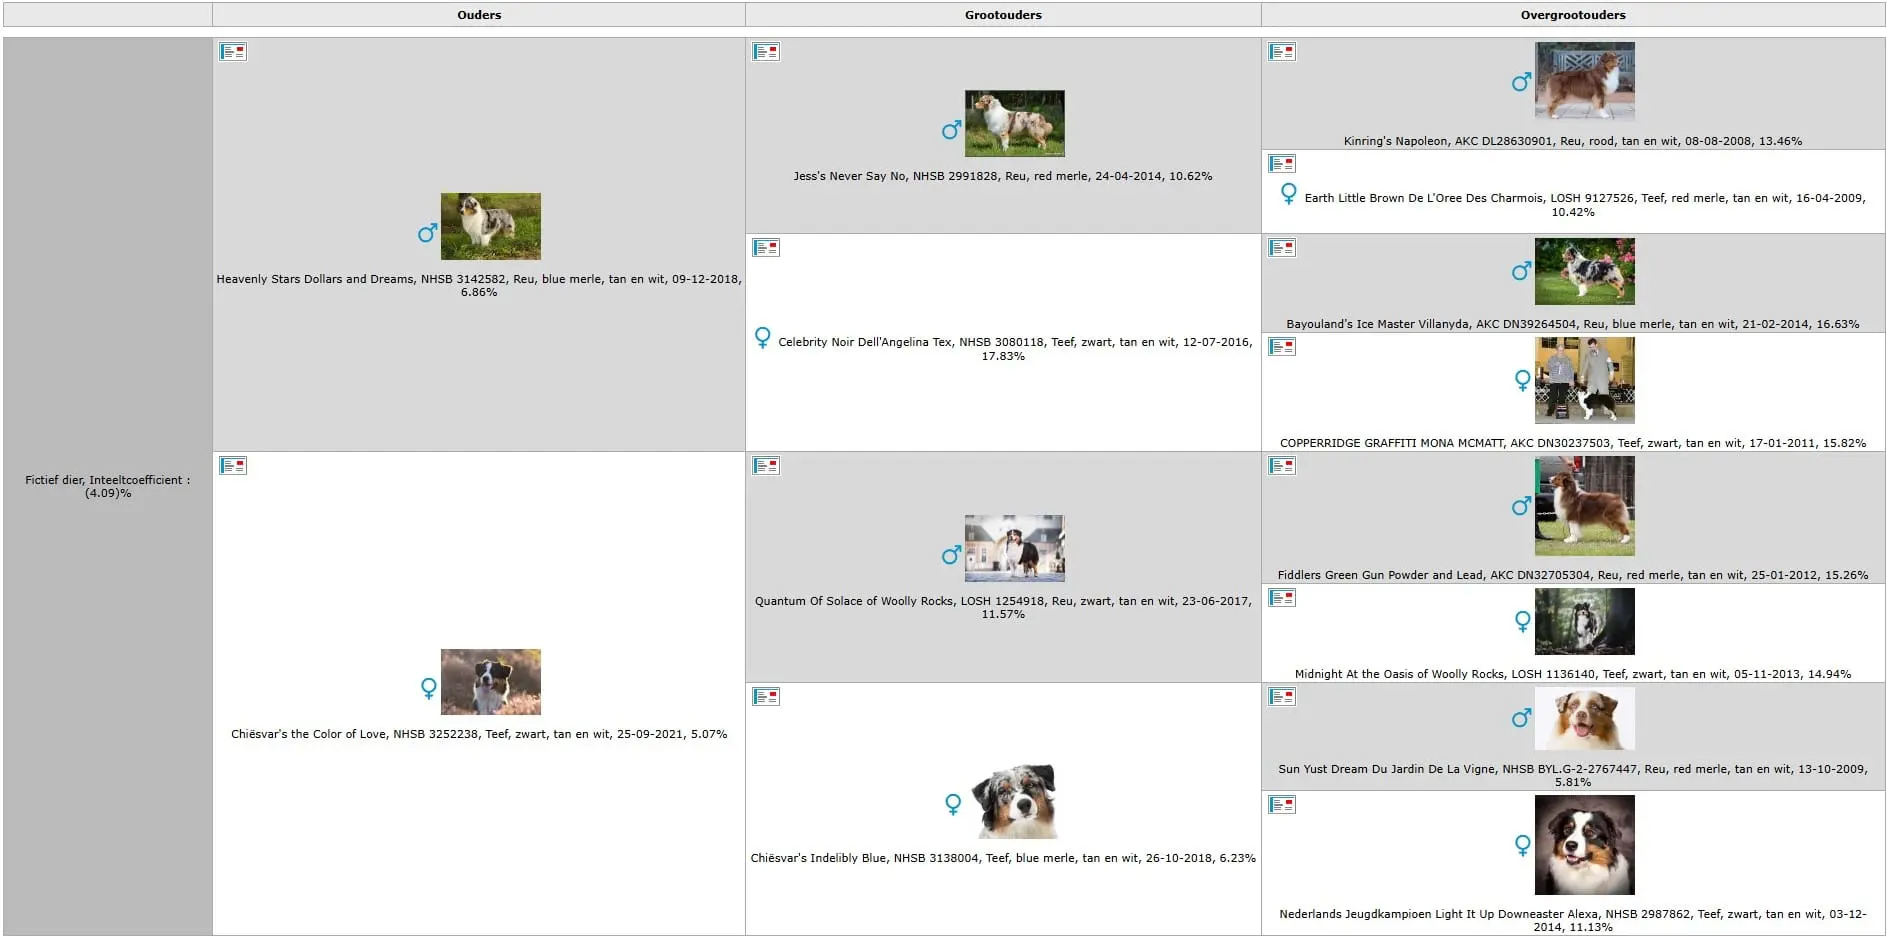Viewport: 1887px width, 937px height.
Task: Click info card icon for Chiësvar's Indelibly Blue
Action: point(766,697)
